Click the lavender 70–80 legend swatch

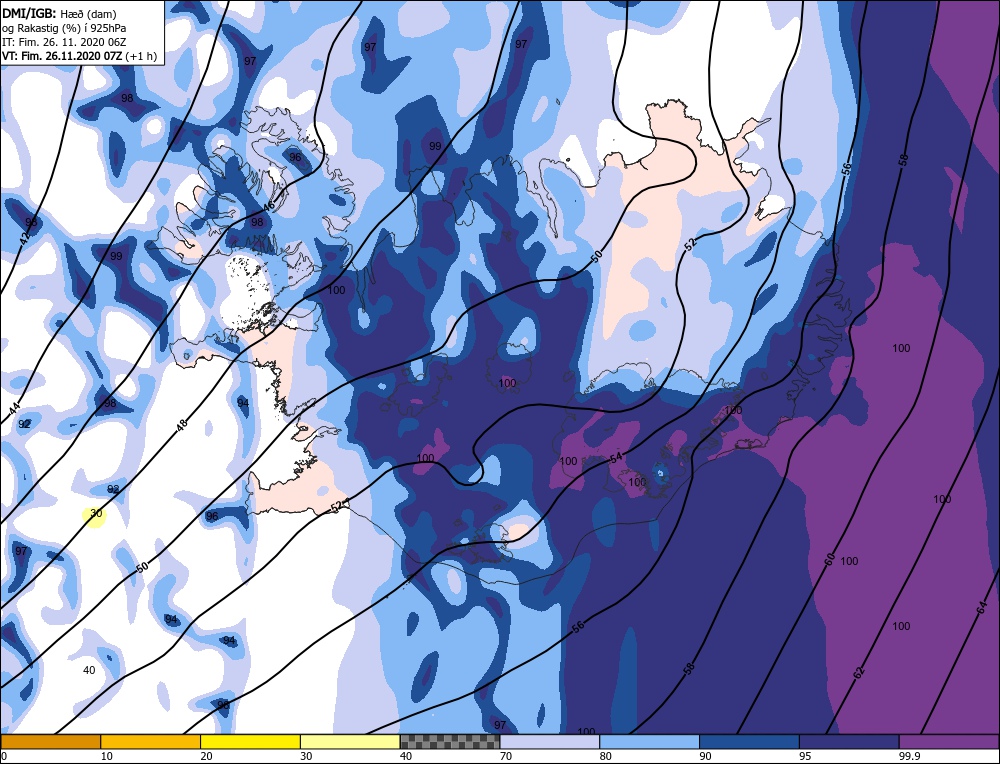550,741
